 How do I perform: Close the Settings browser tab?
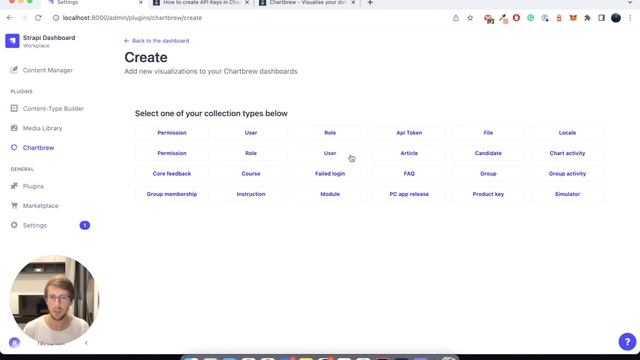[141, 2]
